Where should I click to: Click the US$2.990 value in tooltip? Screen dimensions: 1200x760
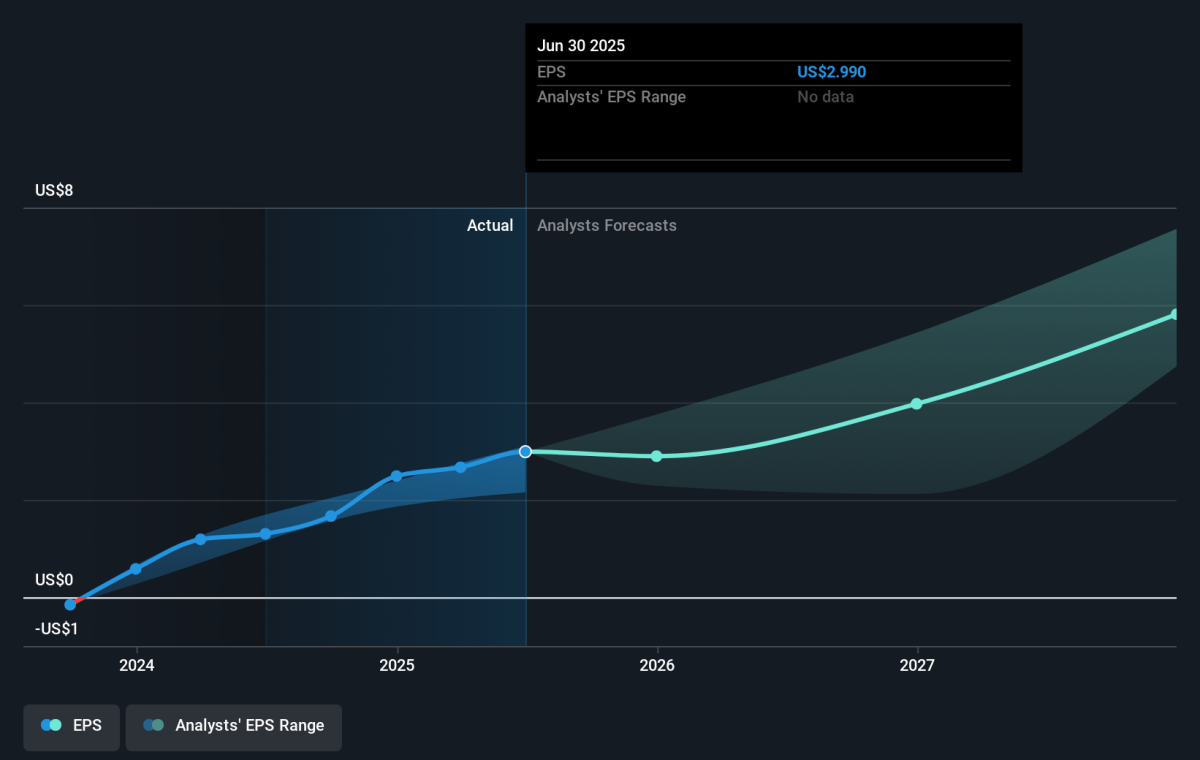[831, 72]
